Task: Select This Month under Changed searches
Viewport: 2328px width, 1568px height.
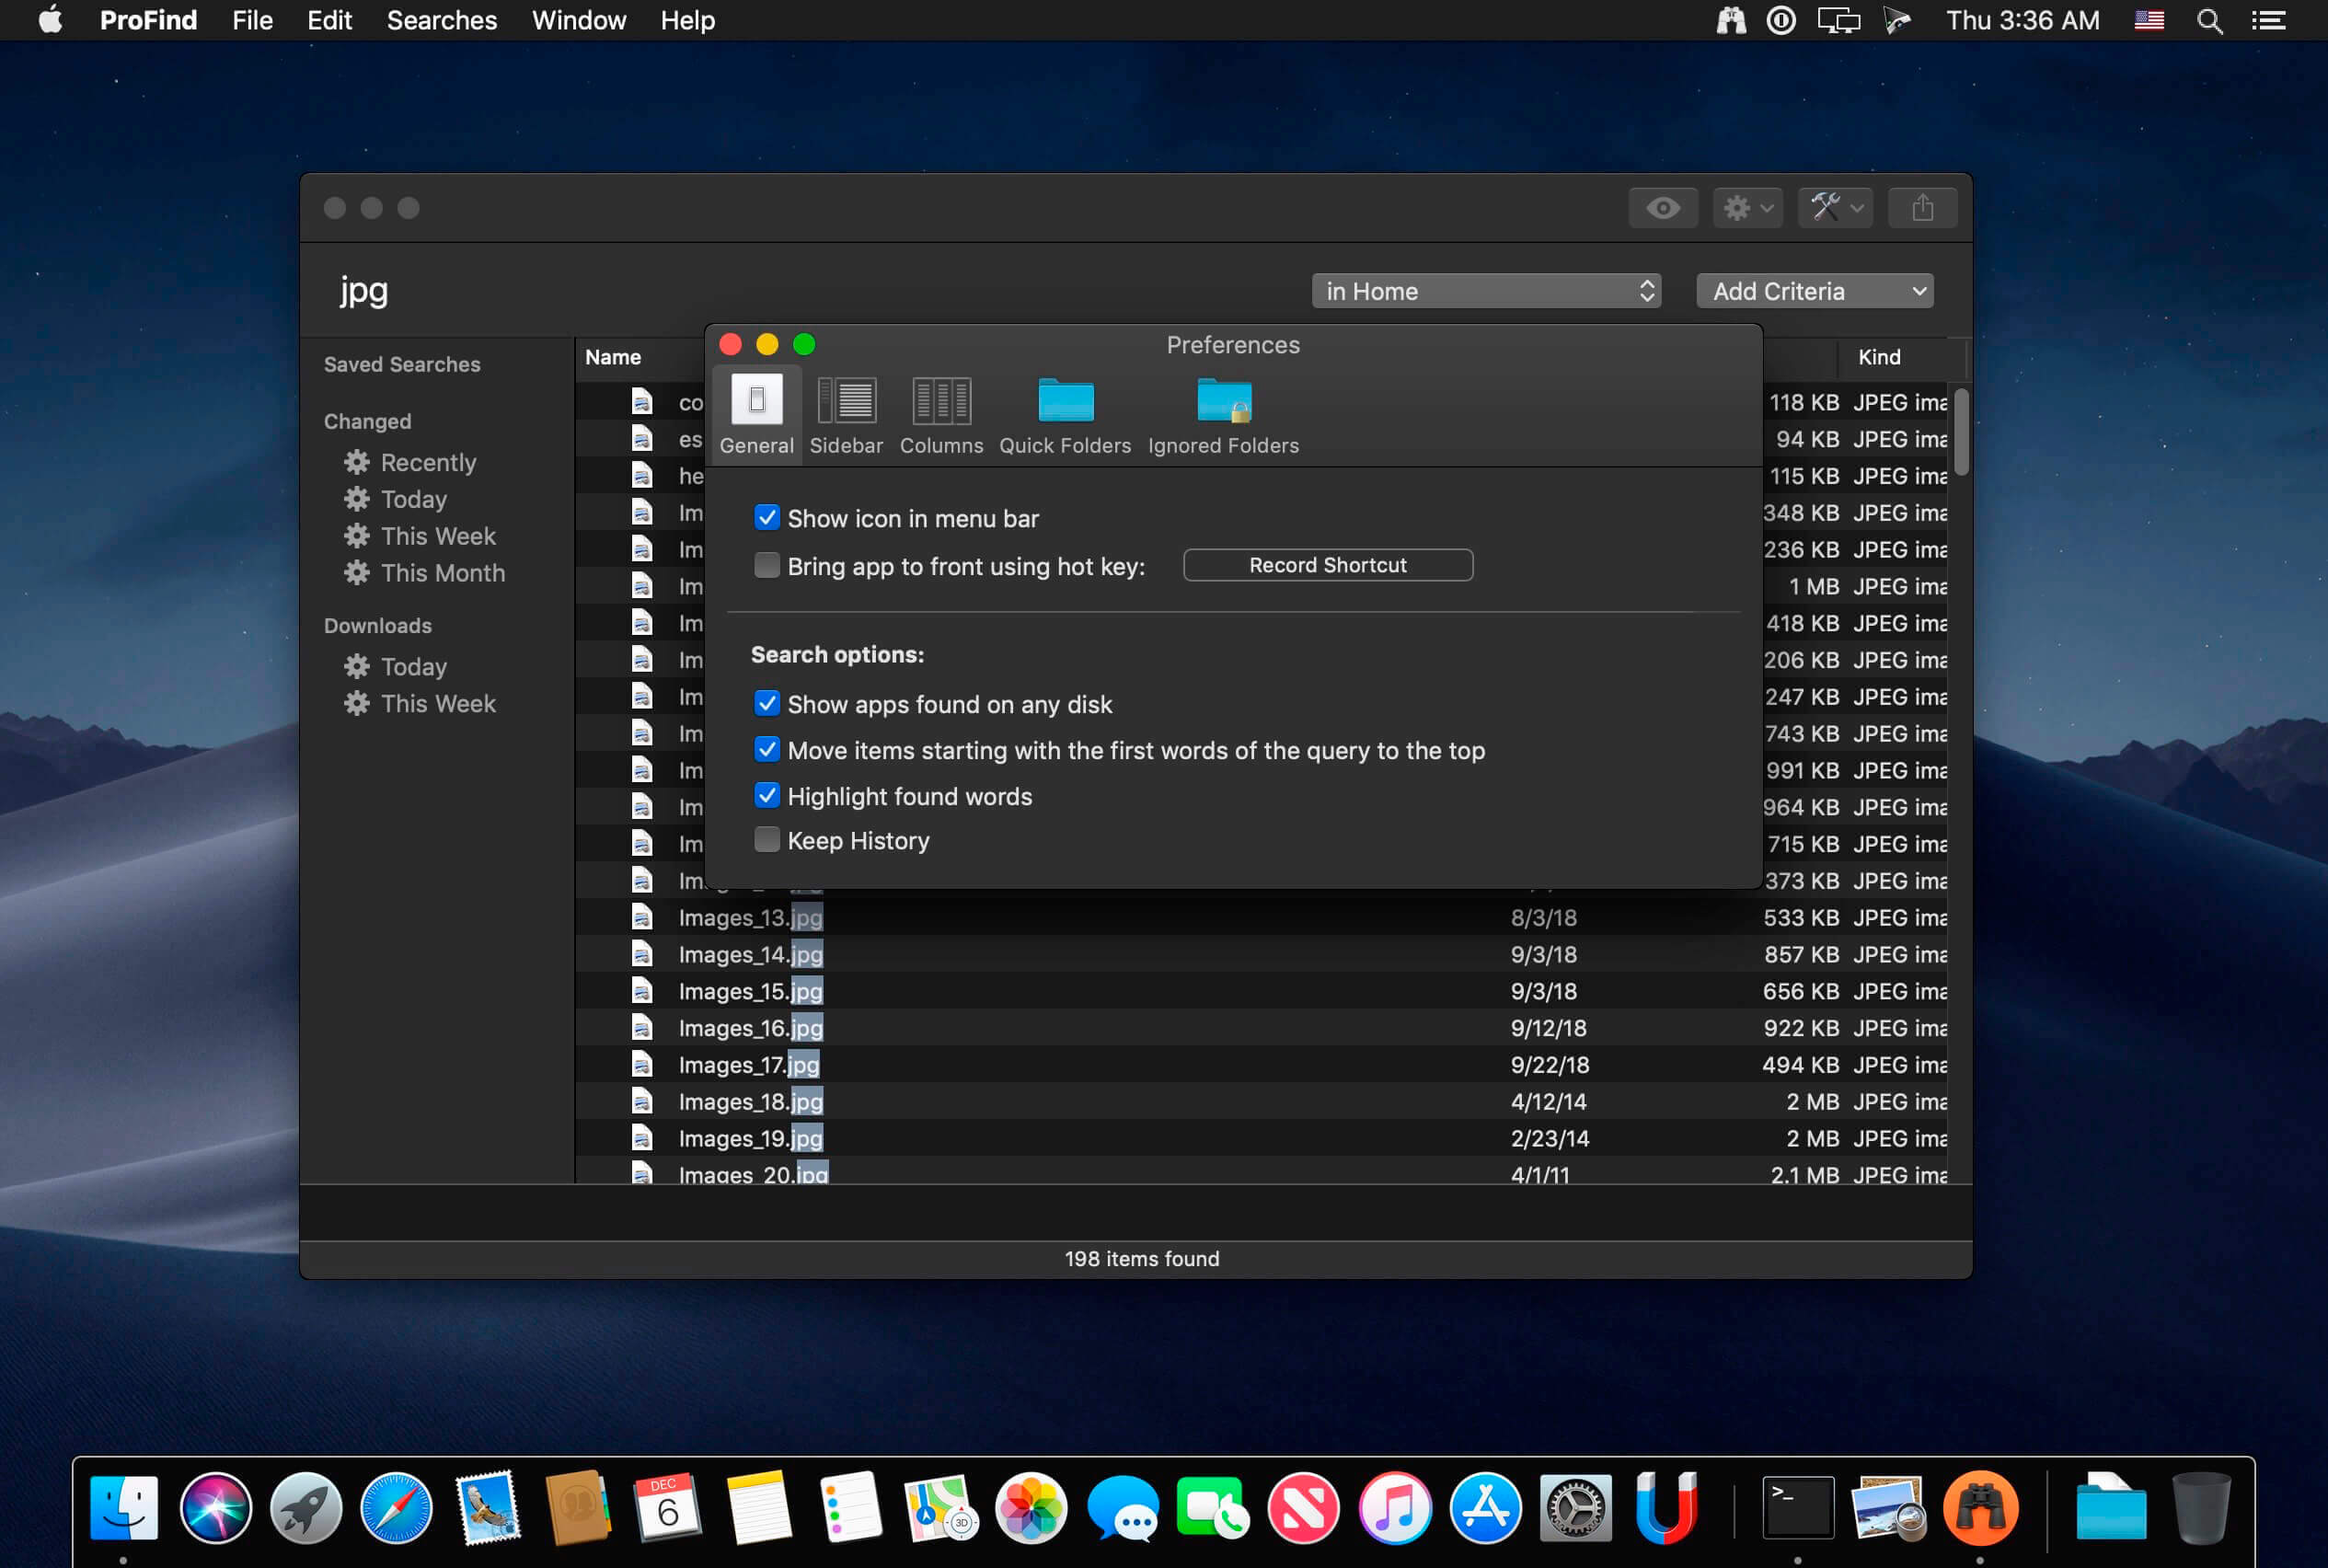Action: pyautogui.click(x=441, y=572)
